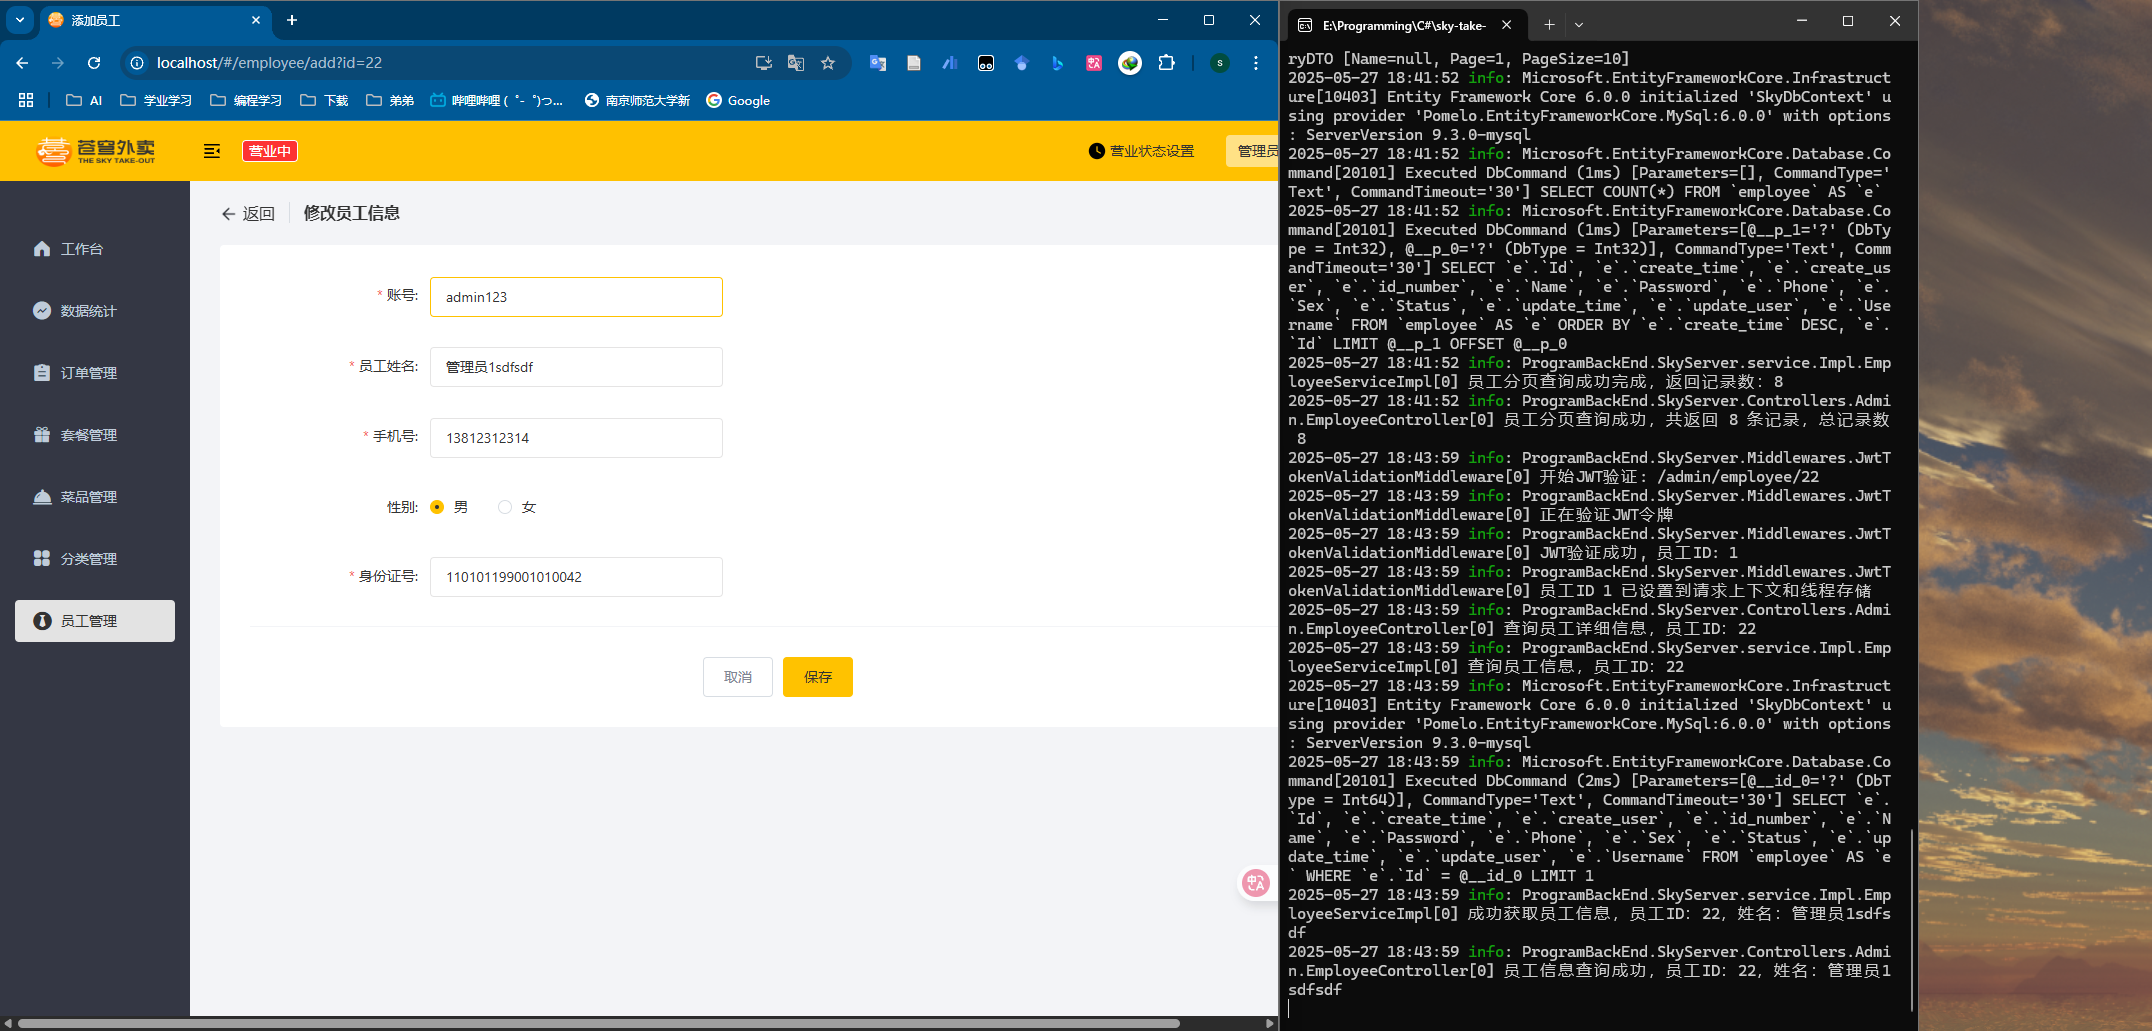Screen dimensions: 2152x1031
Task: Click the 保存 button
Action: pyautogui.click(x=817, y=677)
